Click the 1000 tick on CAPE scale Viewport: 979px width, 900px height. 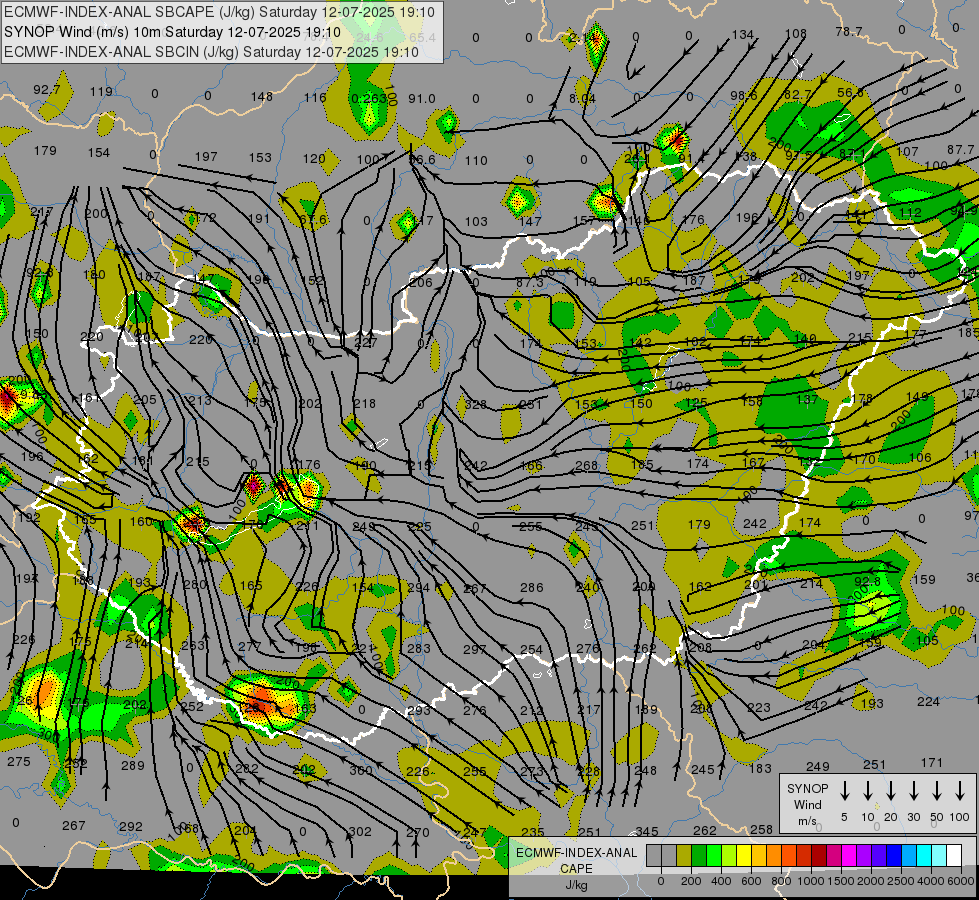(811, 881)
